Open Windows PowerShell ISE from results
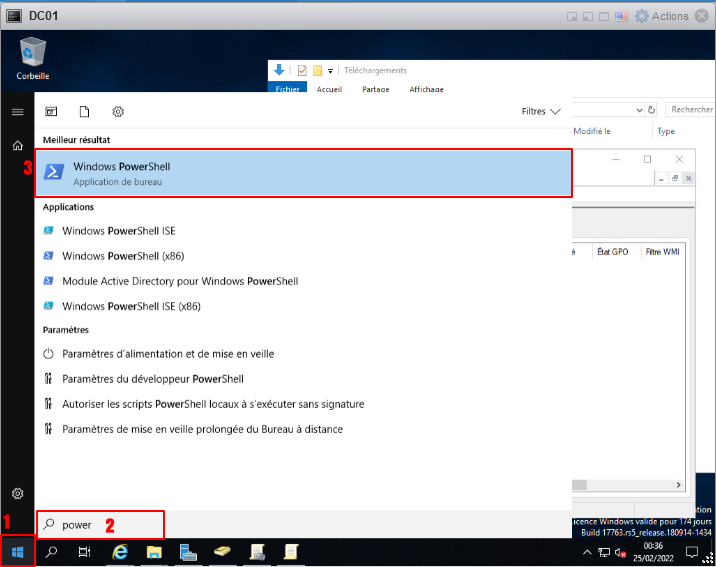Image resolution: width=716 pixels, height=567 pixels. point(118,230)
